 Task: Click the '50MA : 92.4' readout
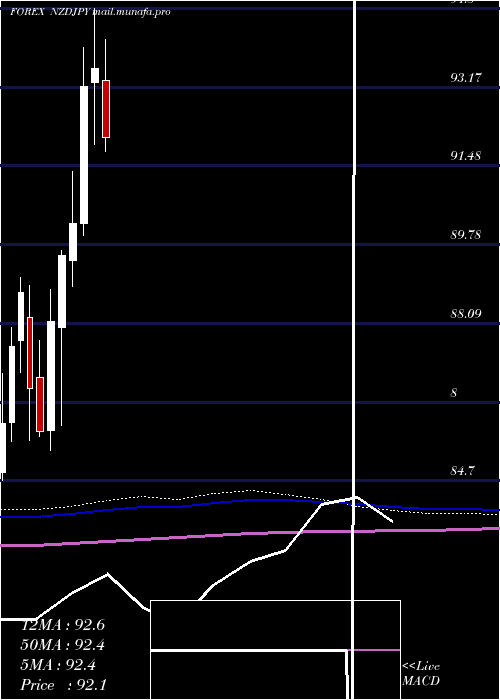coord(62,645)
